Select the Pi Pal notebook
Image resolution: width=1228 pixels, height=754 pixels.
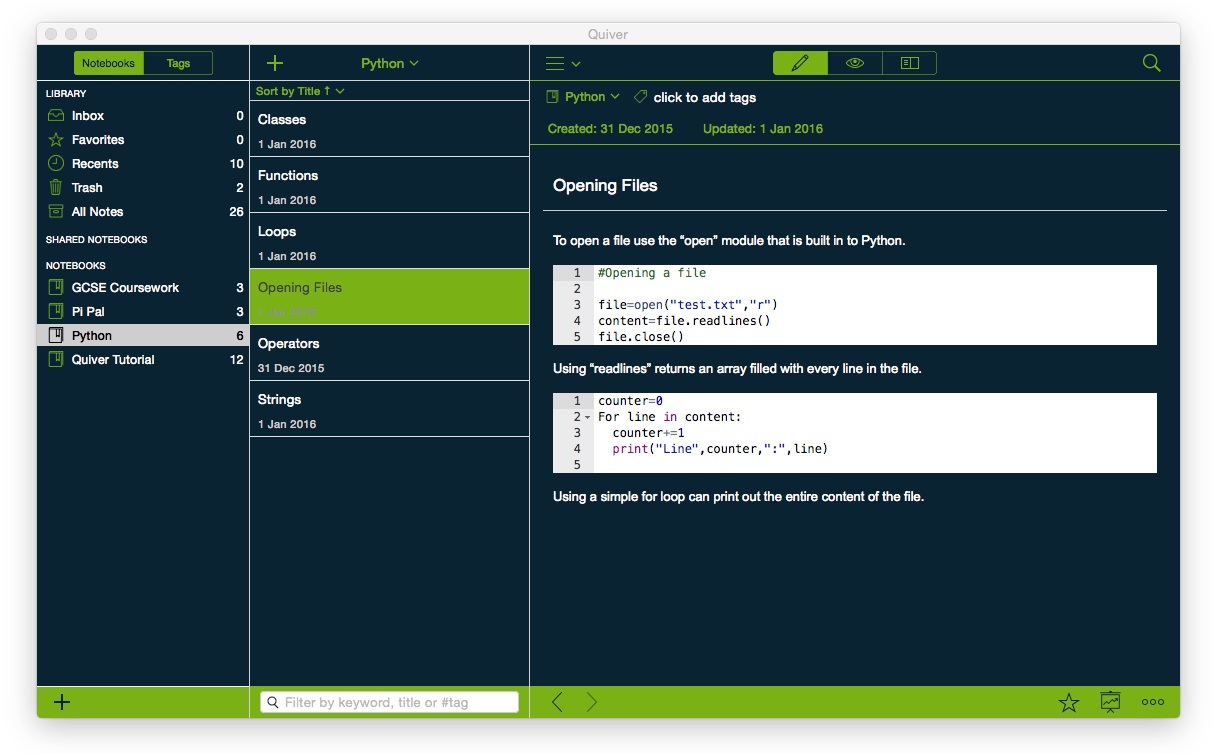pos(143,312)
